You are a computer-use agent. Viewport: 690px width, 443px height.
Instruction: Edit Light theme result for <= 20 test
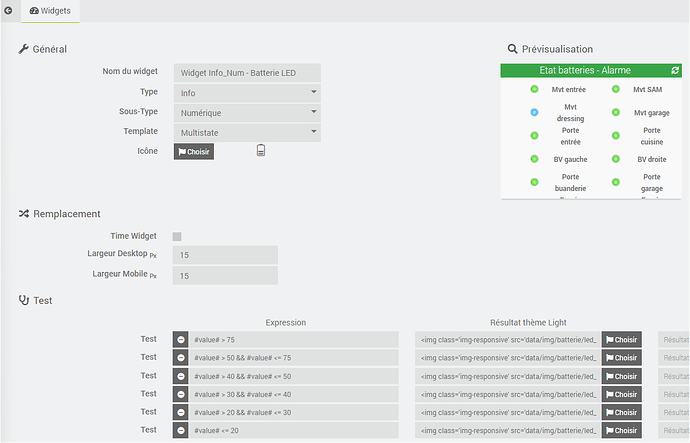[508, 430]
